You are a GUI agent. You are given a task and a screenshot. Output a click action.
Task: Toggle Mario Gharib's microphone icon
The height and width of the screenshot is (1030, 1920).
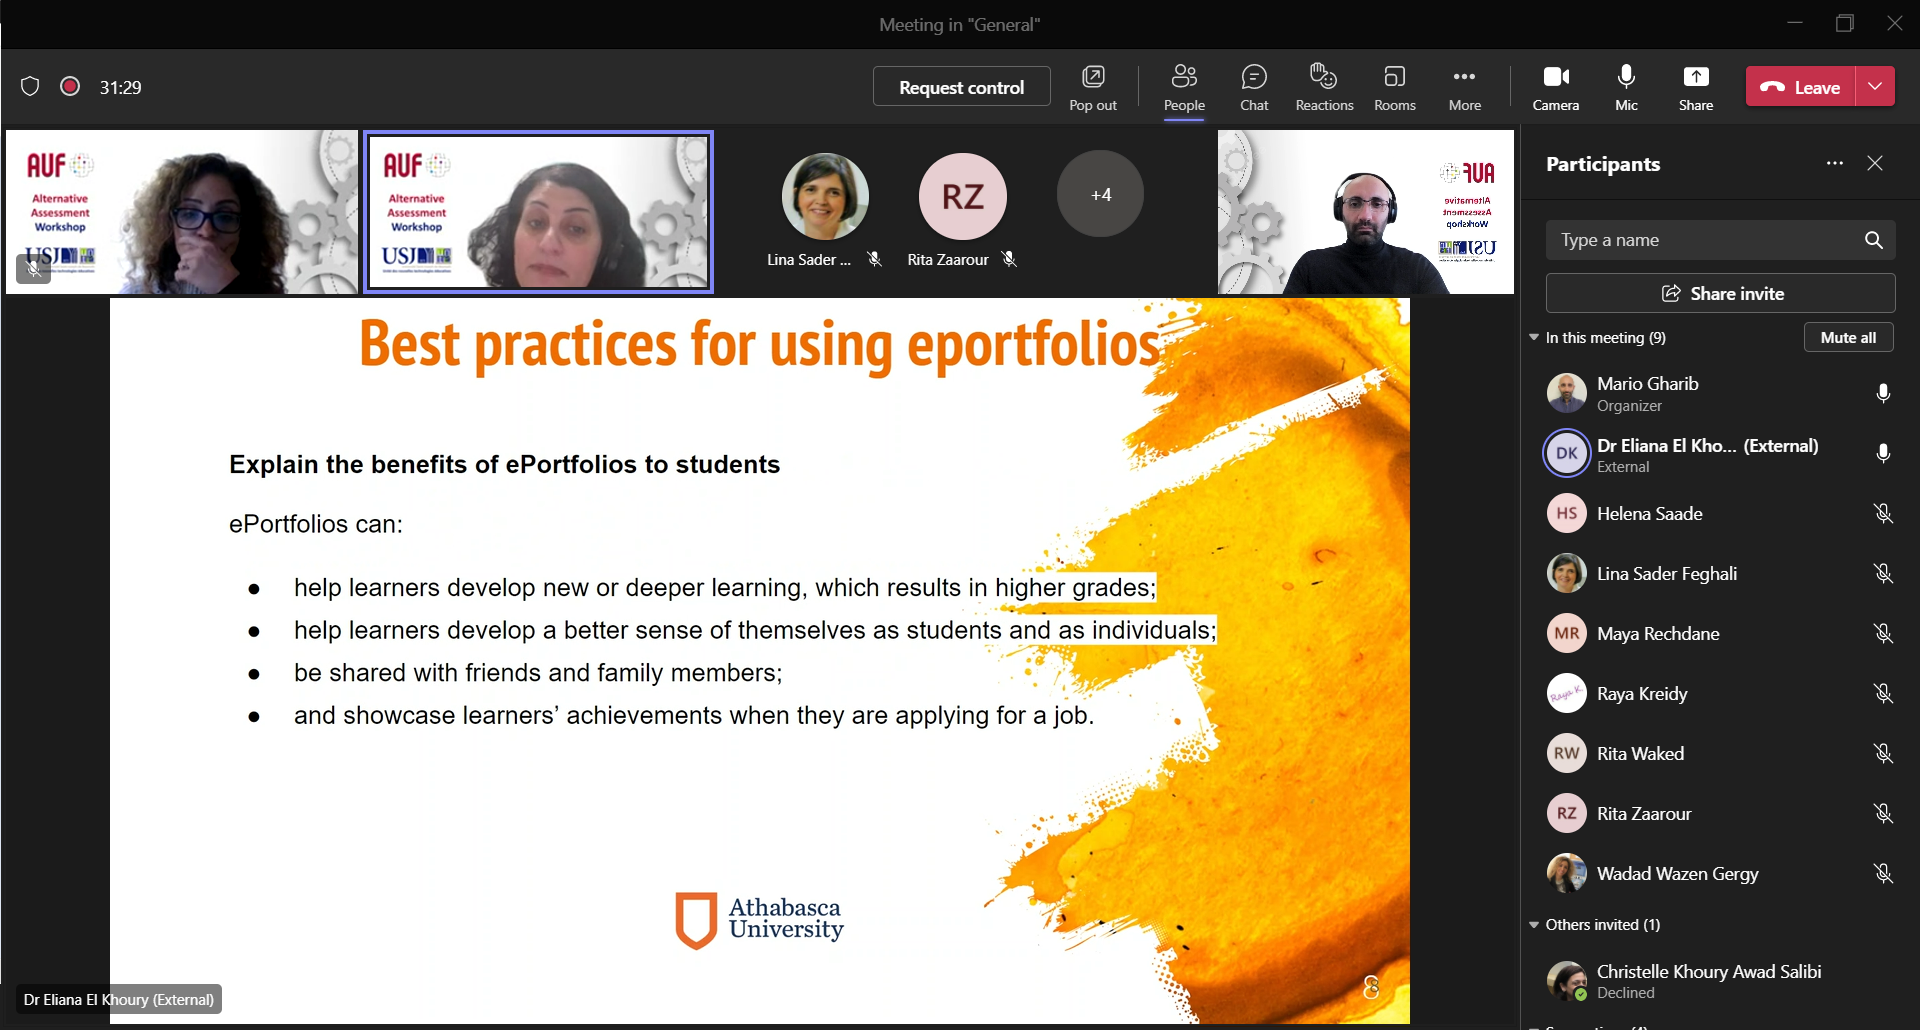[x=1883, y=393]
